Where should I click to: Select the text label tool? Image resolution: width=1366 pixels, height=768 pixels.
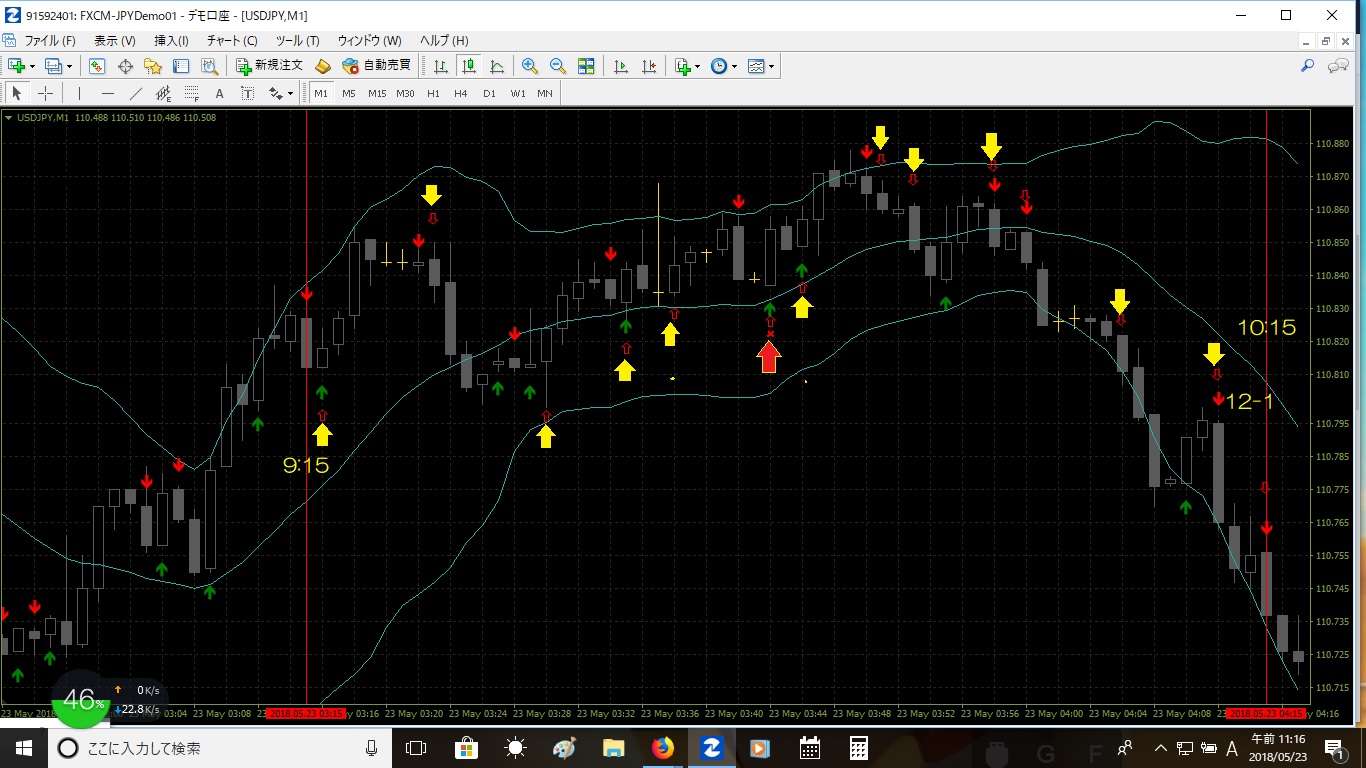pyautogui.click(x=248, y=93)
